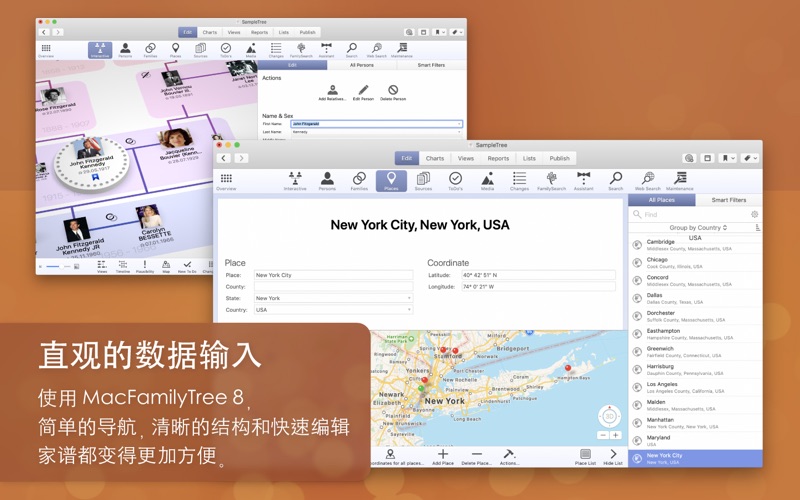This screenshot has height=500, width=800.
Task: Click Delete Place below the map
Action: tap(477, 457)
